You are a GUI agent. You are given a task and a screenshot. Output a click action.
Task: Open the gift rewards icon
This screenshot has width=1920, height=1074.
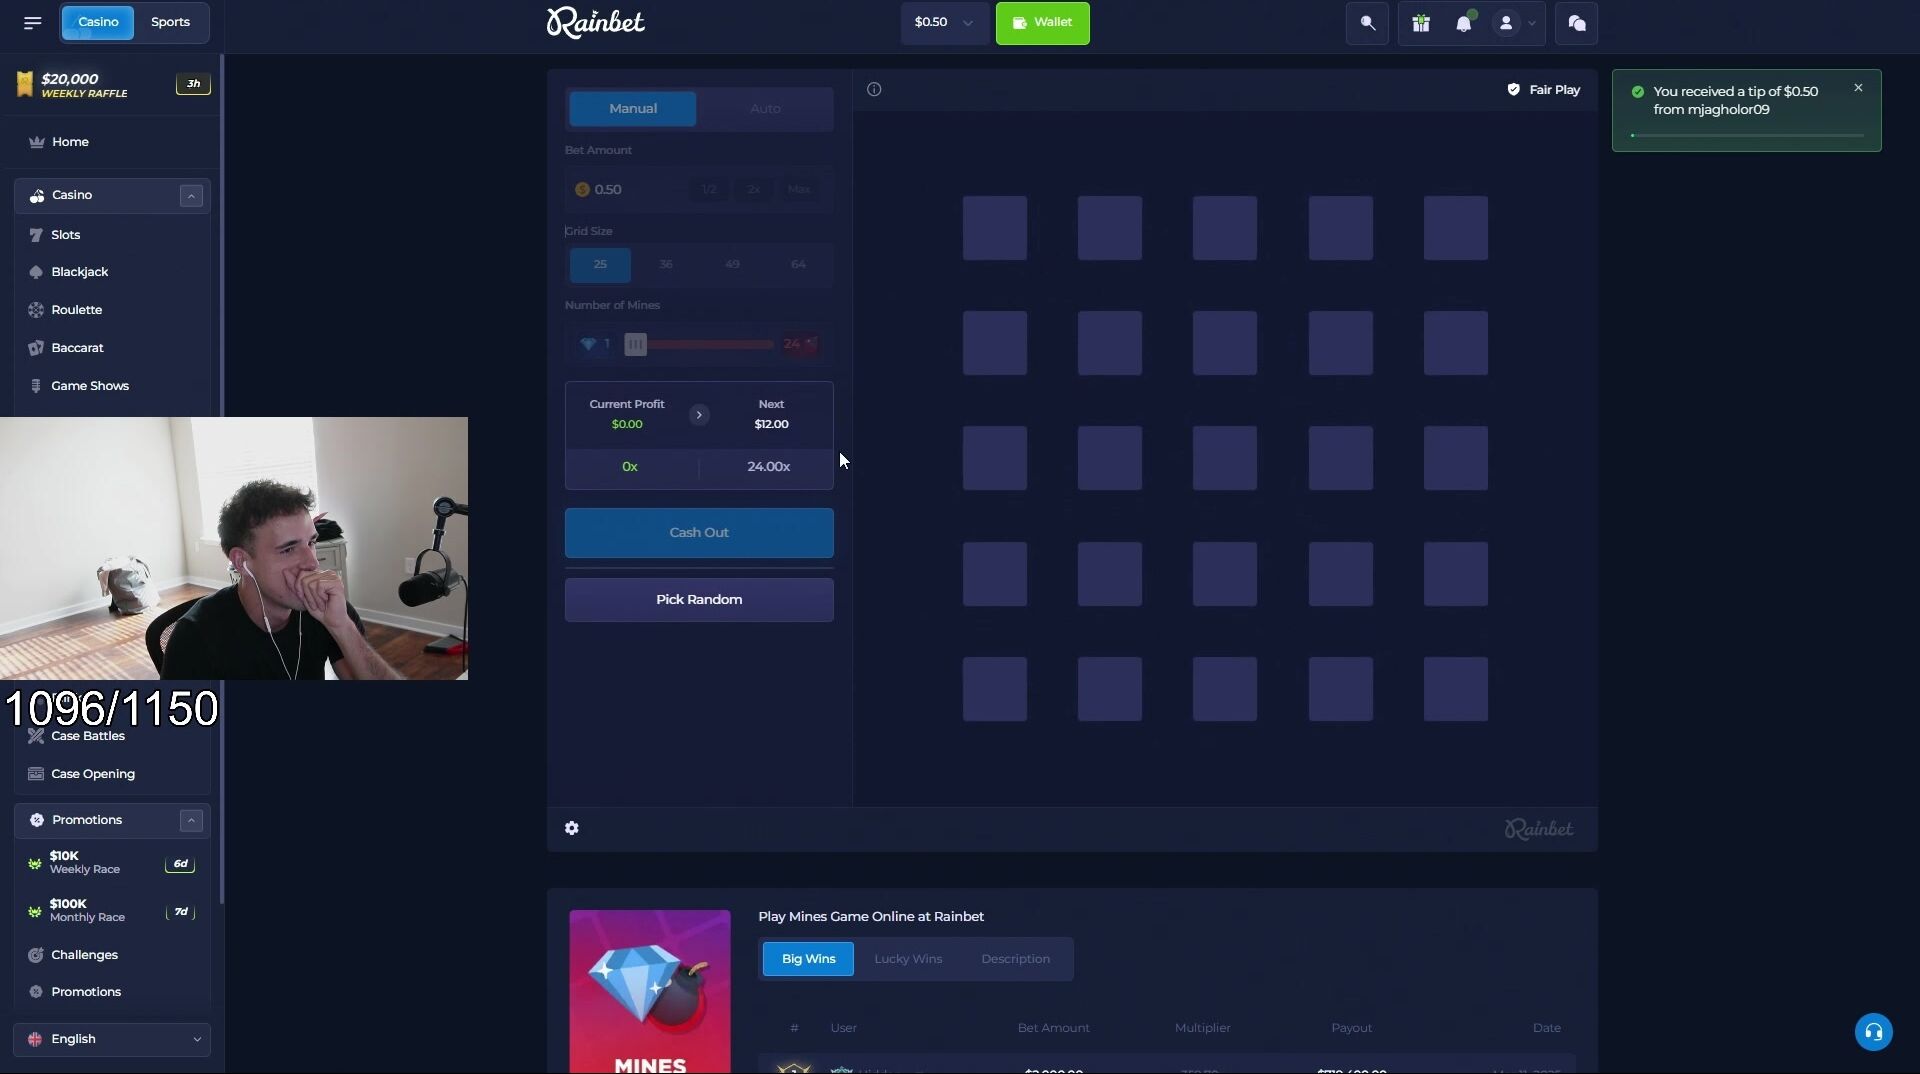pyautogui.click(x=1421, y=23)
